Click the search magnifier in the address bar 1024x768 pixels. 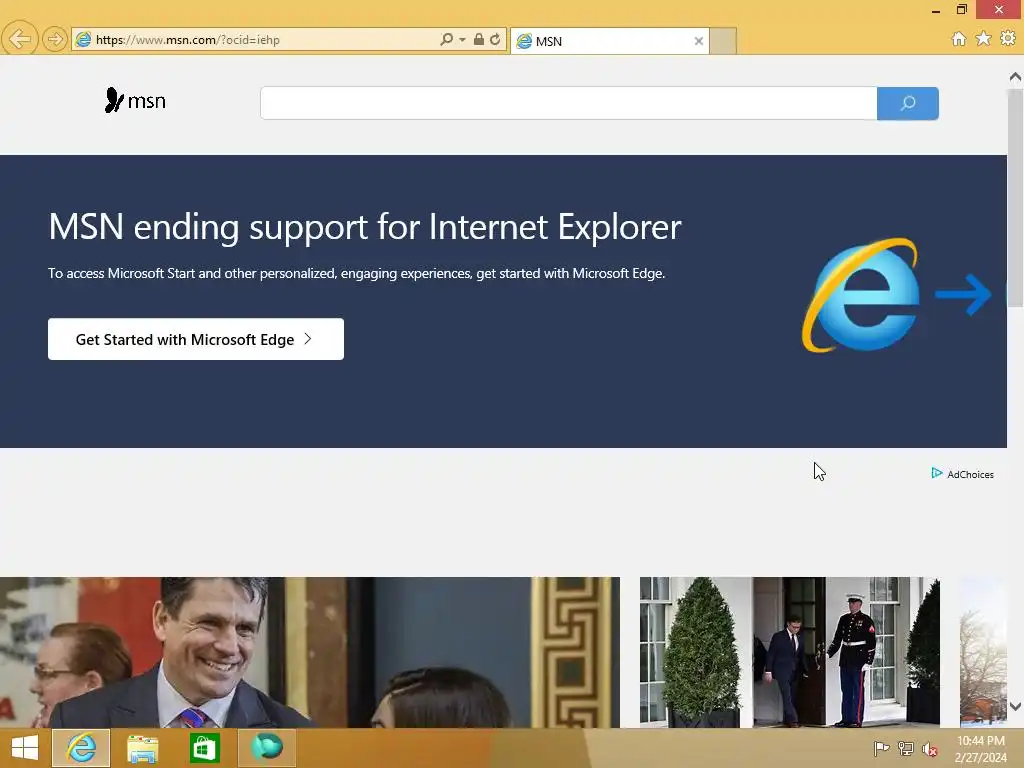pyautogui.click(x=446, y=39)
